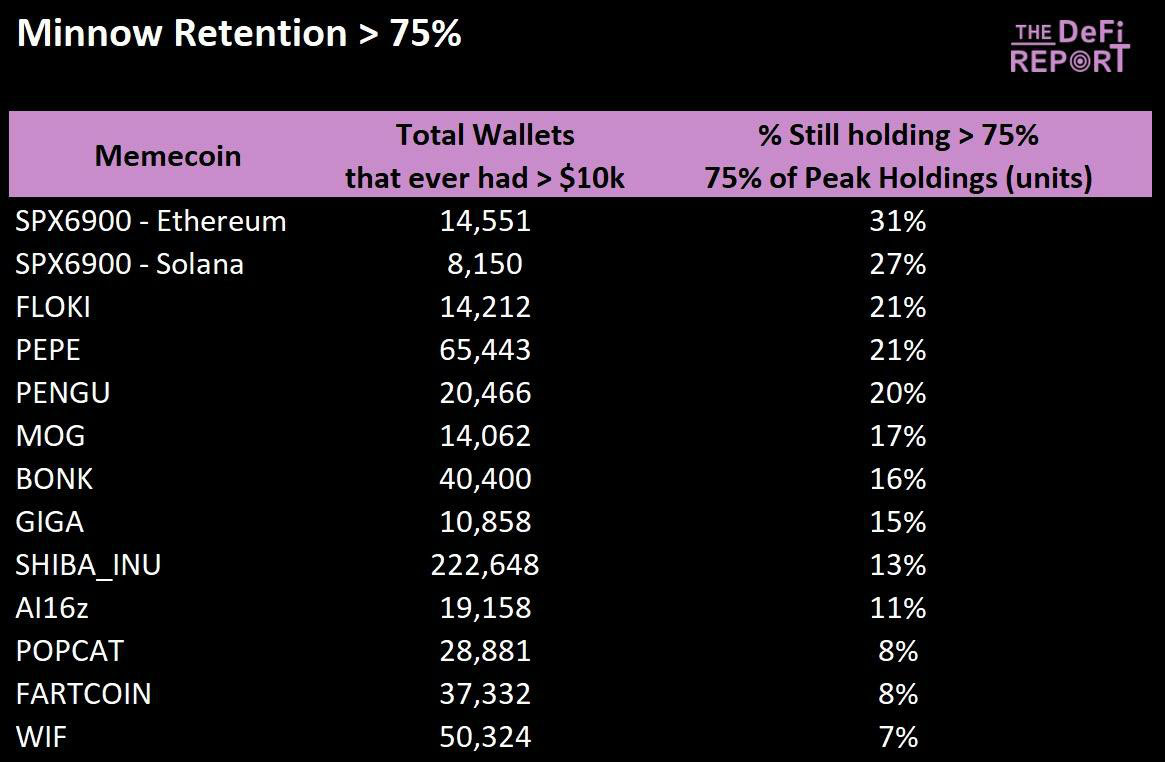Select the SPX6900 - Ethereum row label
This screenshot has width=1165, height=762.
151,221
